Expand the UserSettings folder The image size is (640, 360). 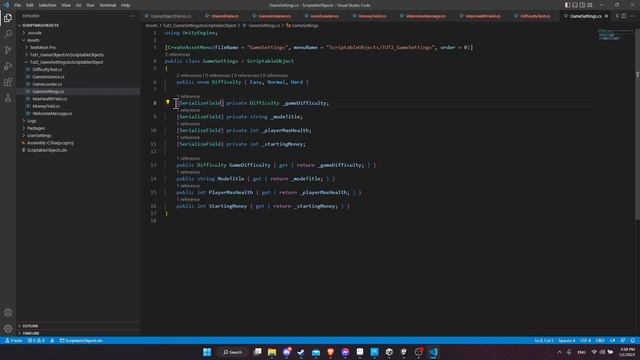point(39,136)
